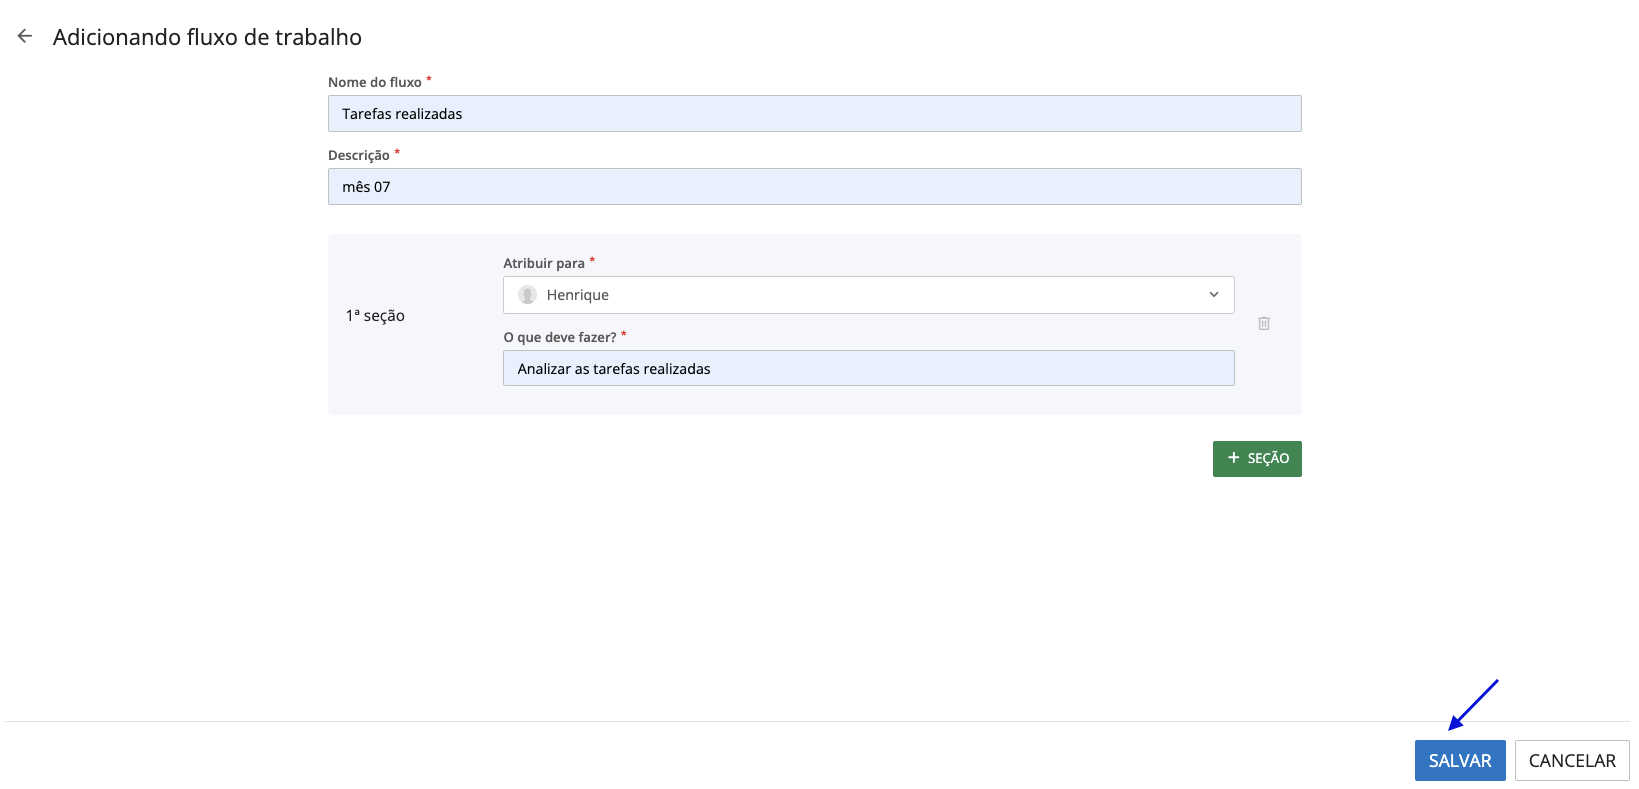Save the workflow with the SALVAR button
The image size is (1639, 789).
[1459, 761]
